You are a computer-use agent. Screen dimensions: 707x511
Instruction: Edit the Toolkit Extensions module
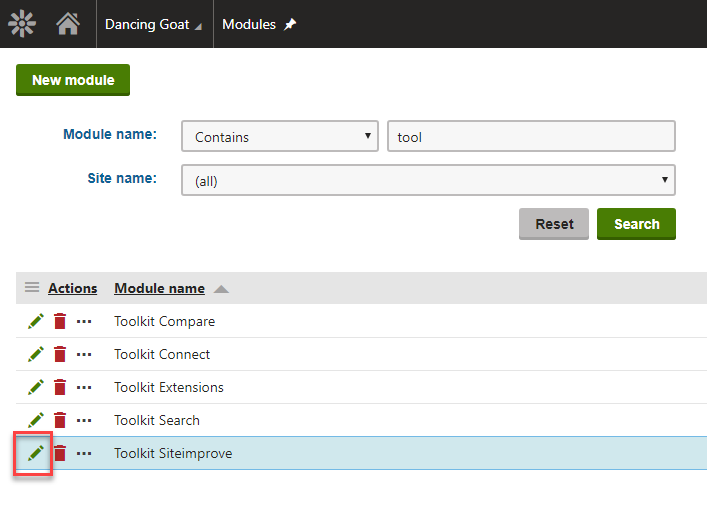[x=35, y=387]
